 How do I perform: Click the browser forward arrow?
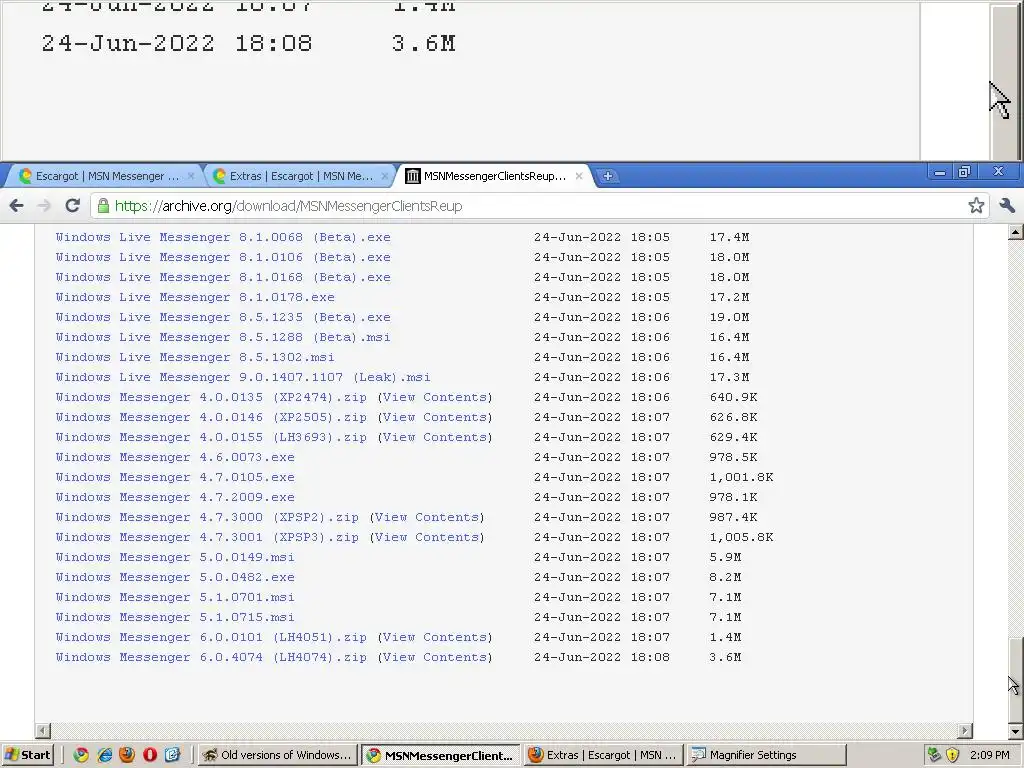pos(44,206)
